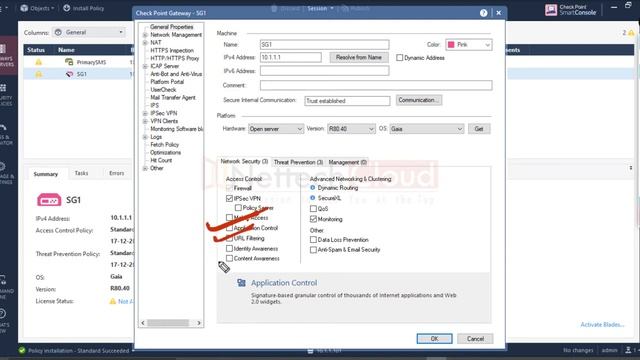640x360 pixels.
Task: Click the green policy installation success icon
Action: click(22, 351)
